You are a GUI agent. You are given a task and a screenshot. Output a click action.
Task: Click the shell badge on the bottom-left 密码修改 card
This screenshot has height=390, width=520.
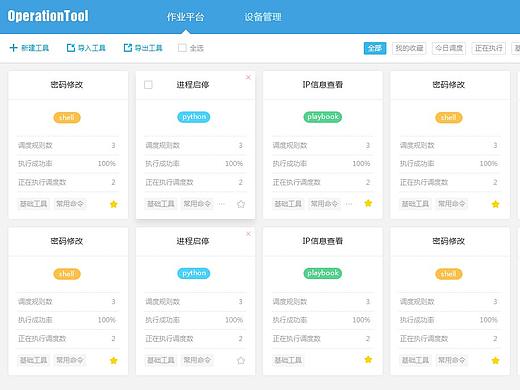click(67, 274)
